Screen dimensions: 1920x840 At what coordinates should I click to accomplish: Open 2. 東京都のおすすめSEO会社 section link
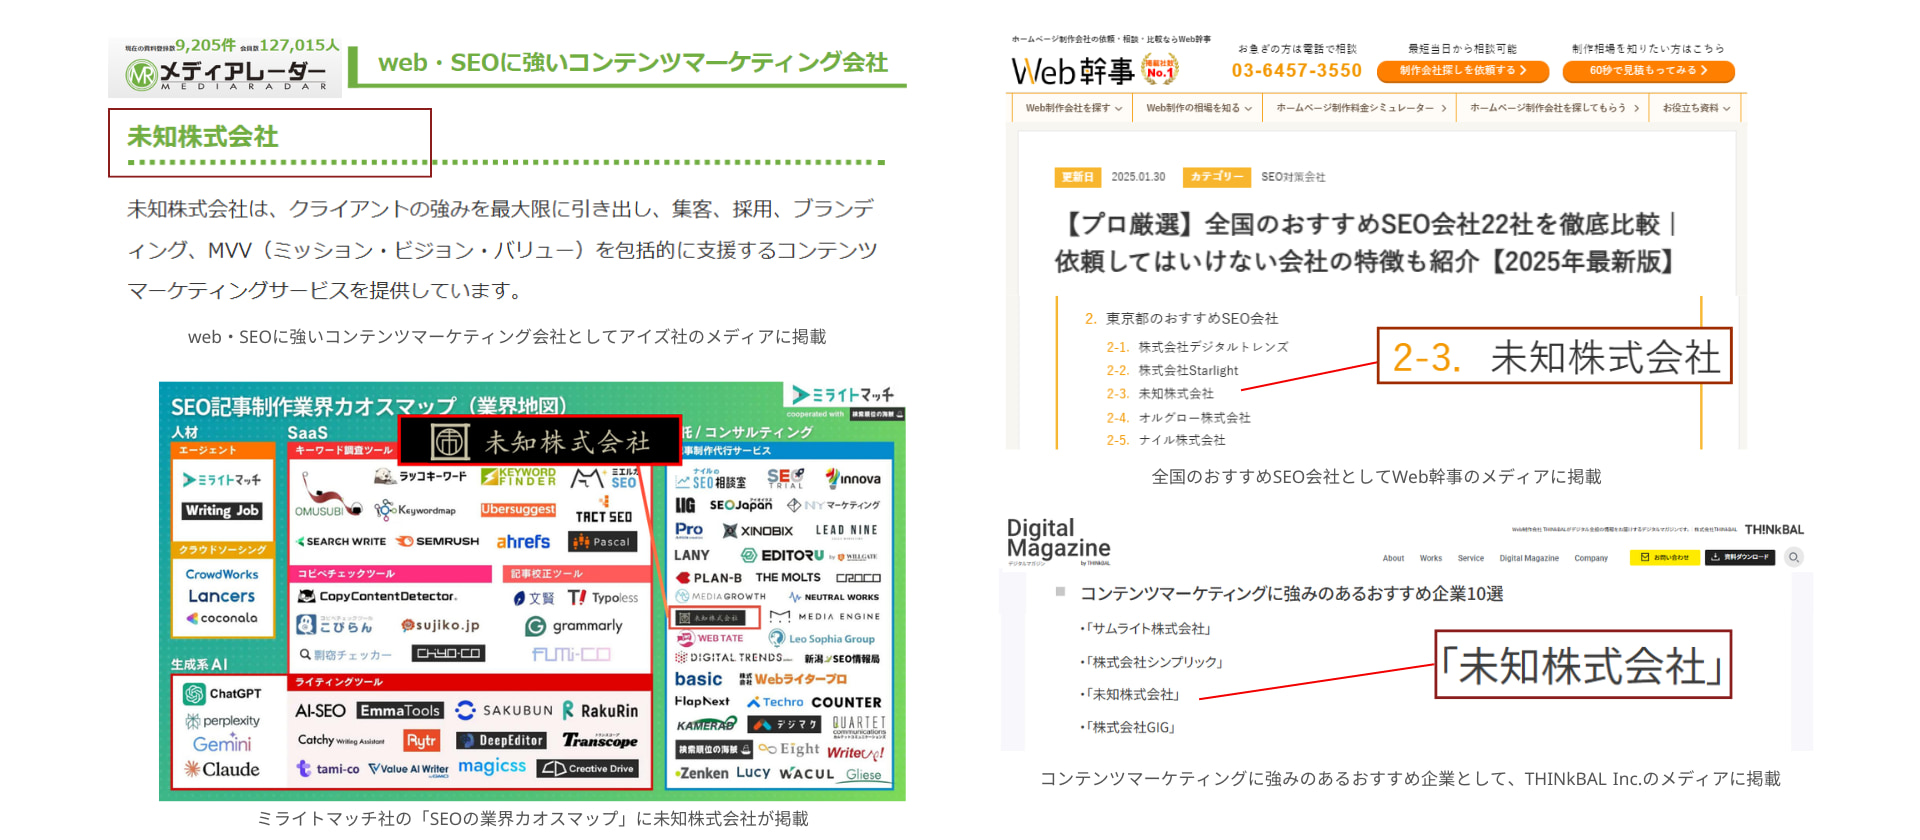tap(1182, 318)
